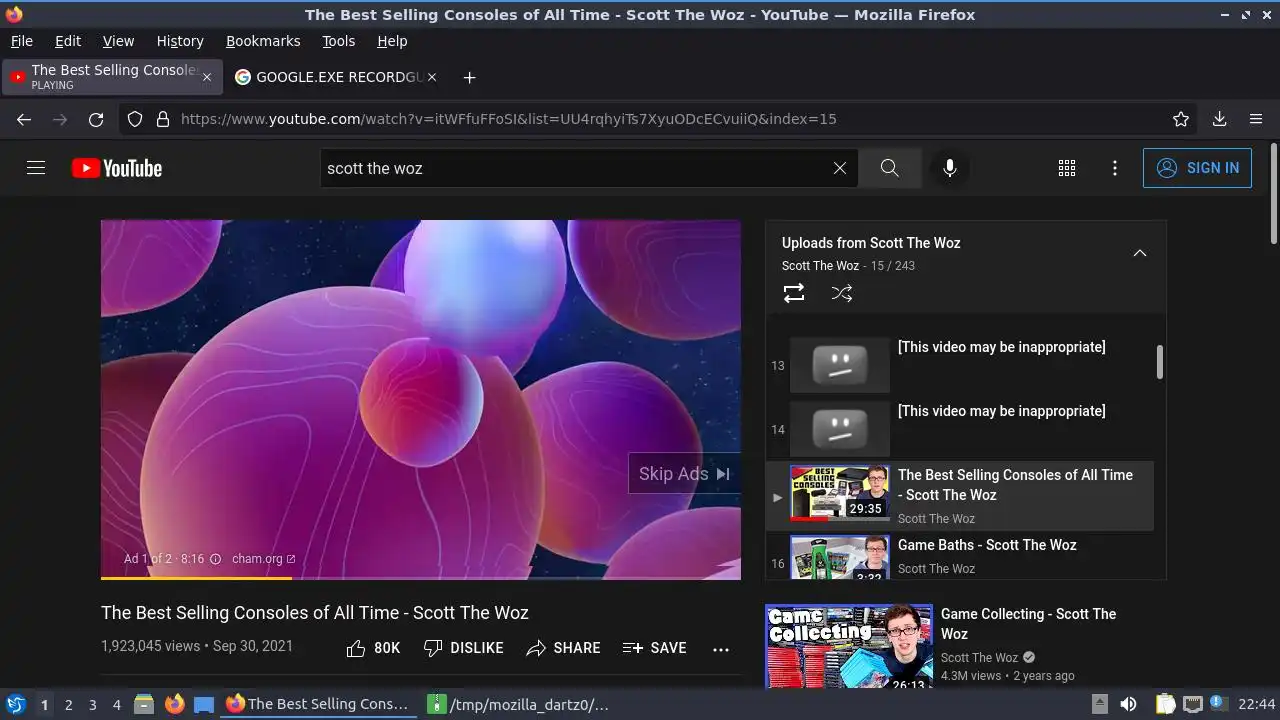Click SAVE to add to playlist
This screenshot has width=1280, height=720.
tap(654, 648)
